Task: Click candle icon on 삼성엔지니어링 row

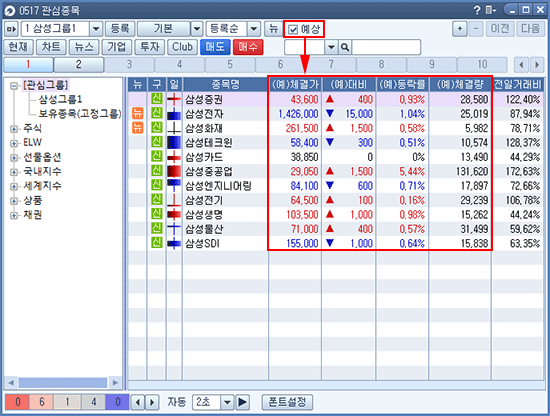Action: click(x=174, y=186)
